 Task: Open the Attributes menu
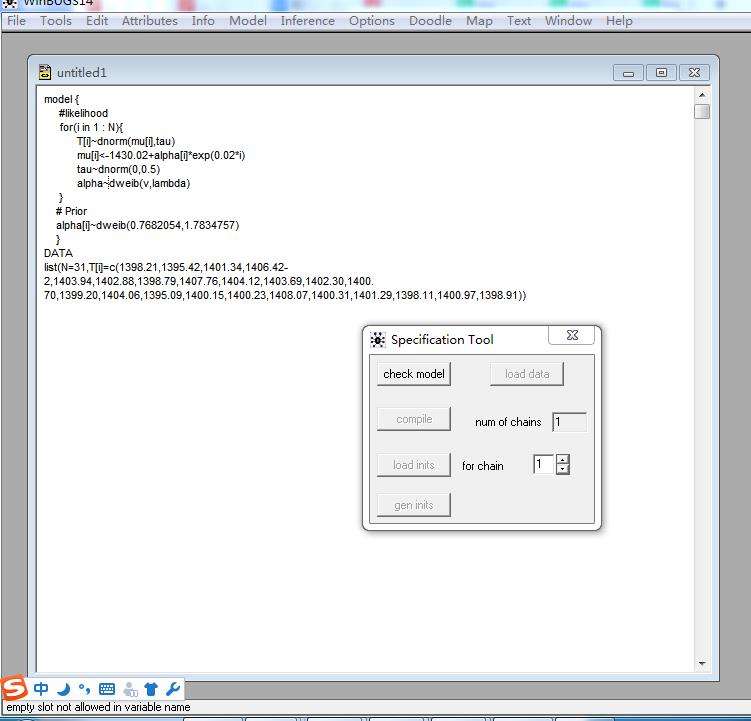coord(149,21)
